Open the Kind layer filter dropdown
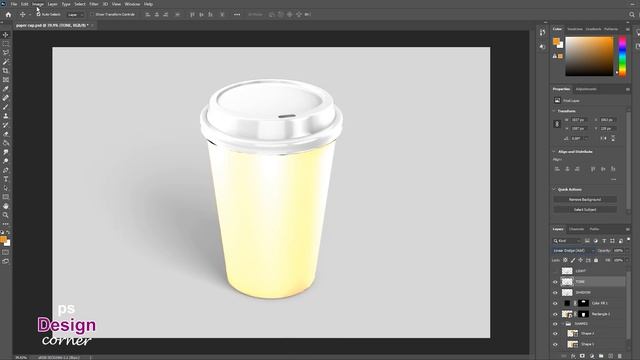The width and height of the screenshot is (640, 360). tap(567, 241)
